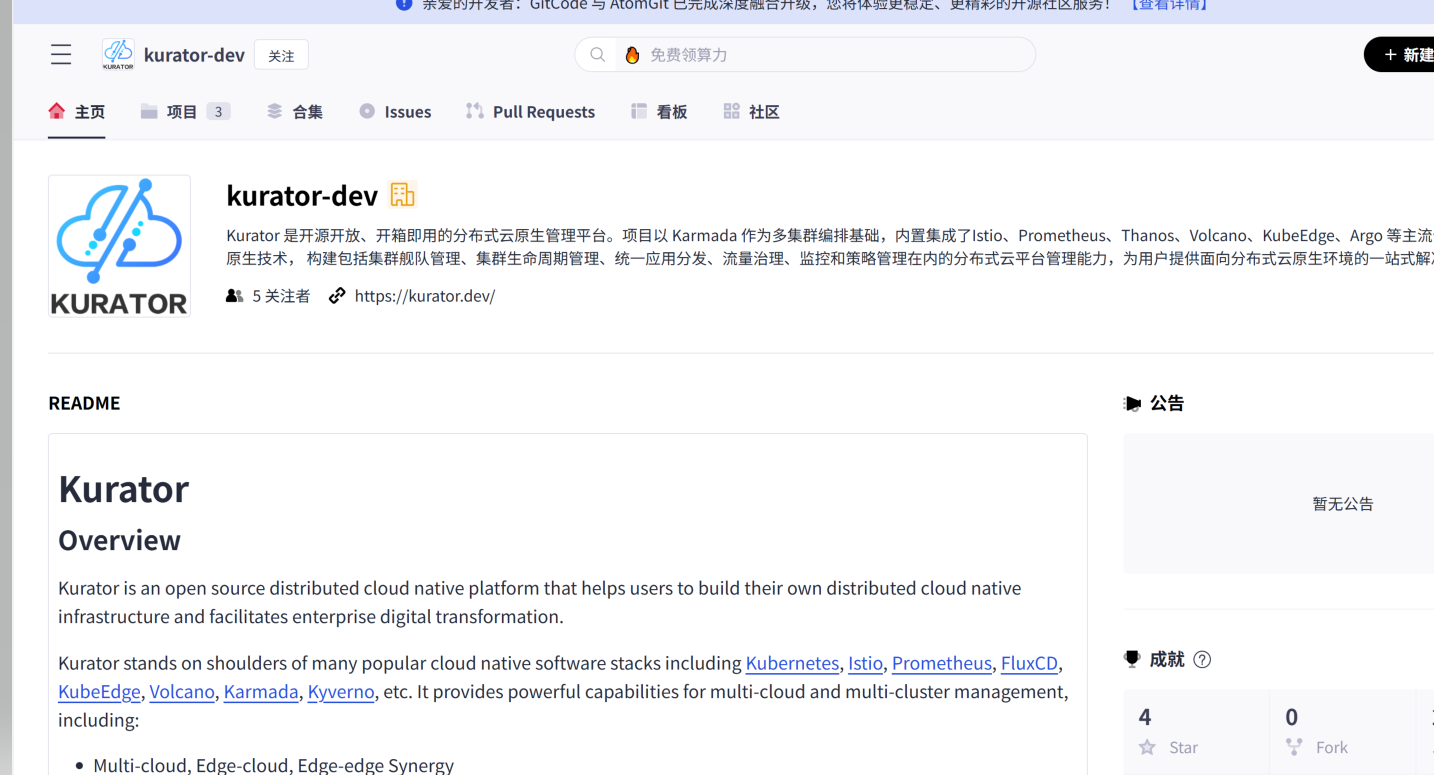Open the Istio link
This screenshot has width=1434, height=775.
tap(865, 663)
